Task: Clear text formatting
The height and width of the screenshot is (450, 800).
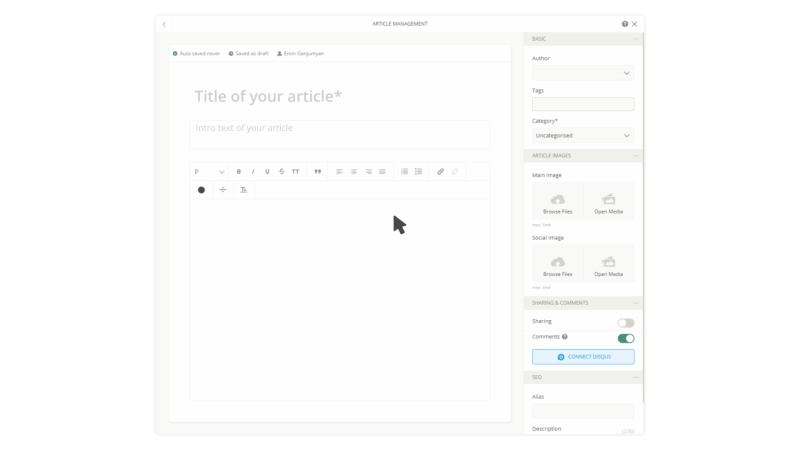Action: click(x=244, y=190)
